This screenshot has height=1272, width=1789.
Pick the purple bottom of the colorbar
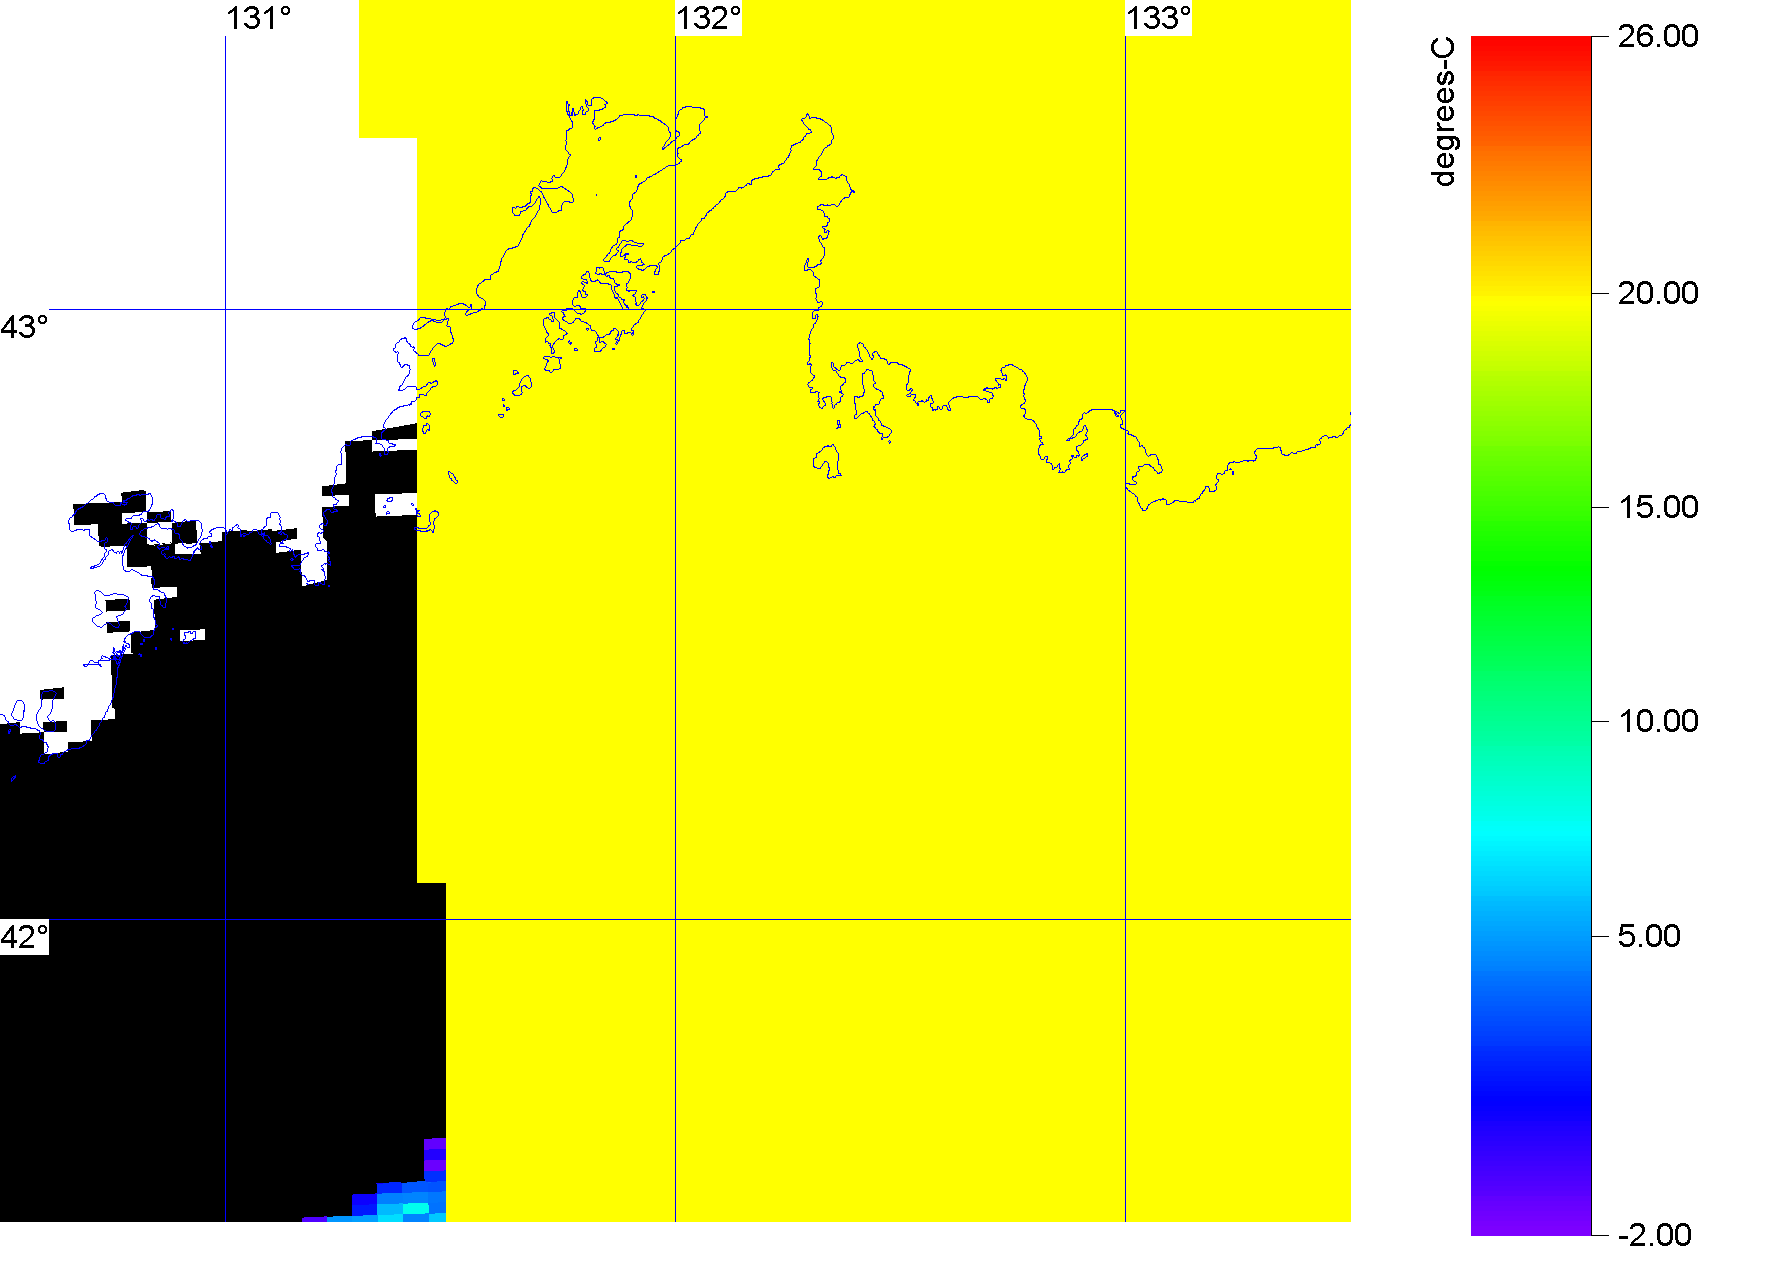point(1531,1220)
